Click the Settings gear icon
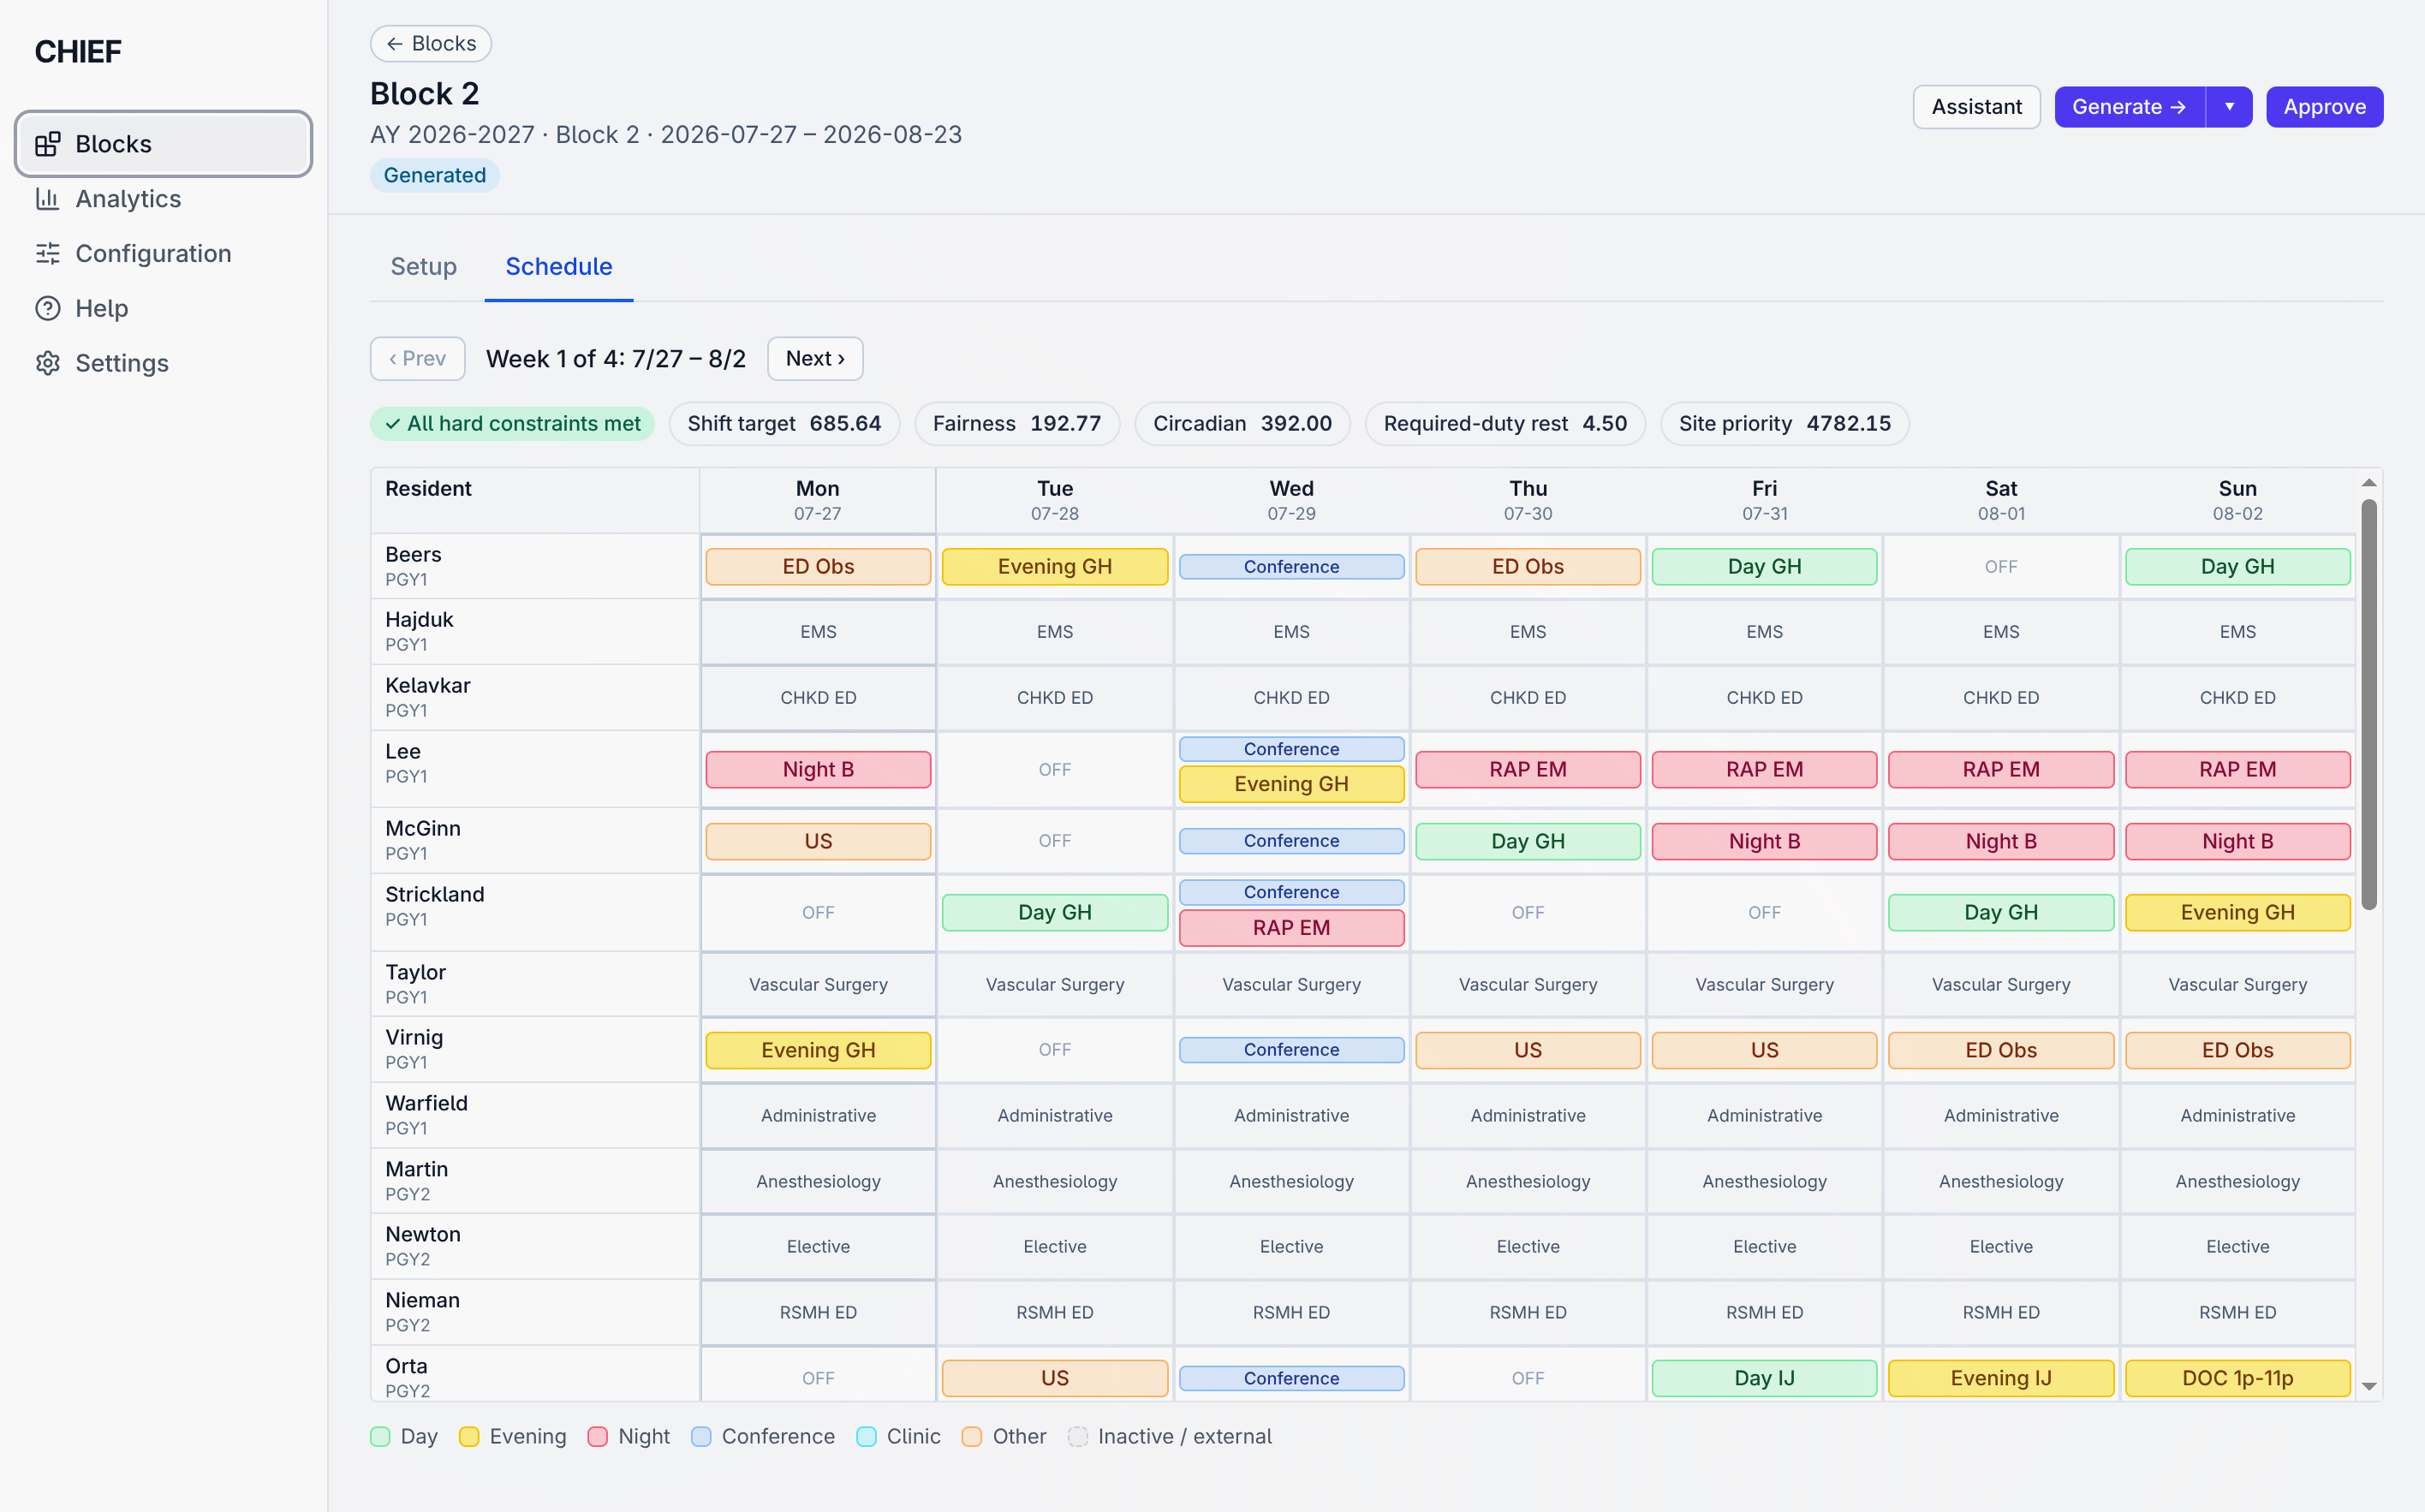The image size is (2425, 1512). coord(47,363)
